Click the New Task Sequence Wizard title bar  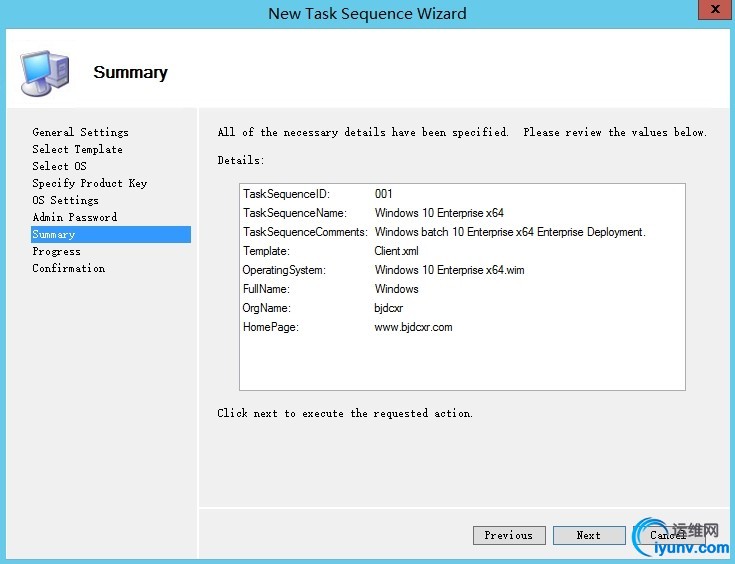[x=368, y=13]
